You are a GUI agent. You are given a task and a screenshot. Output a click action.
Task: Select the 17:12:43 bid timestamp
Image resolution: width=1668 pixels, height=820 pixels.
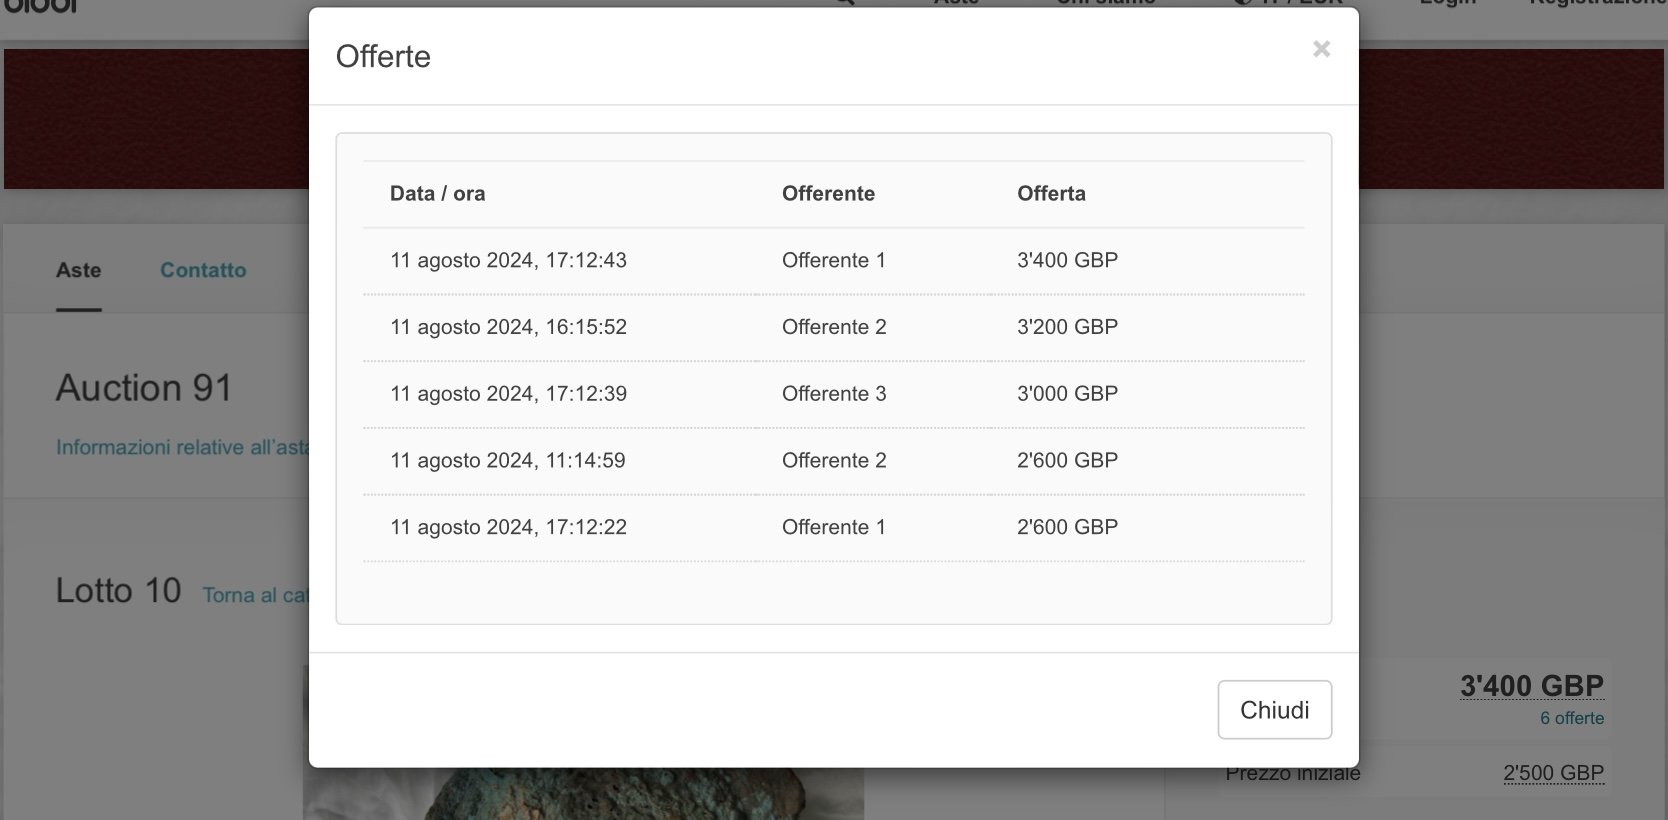click(x=508, y=261)
